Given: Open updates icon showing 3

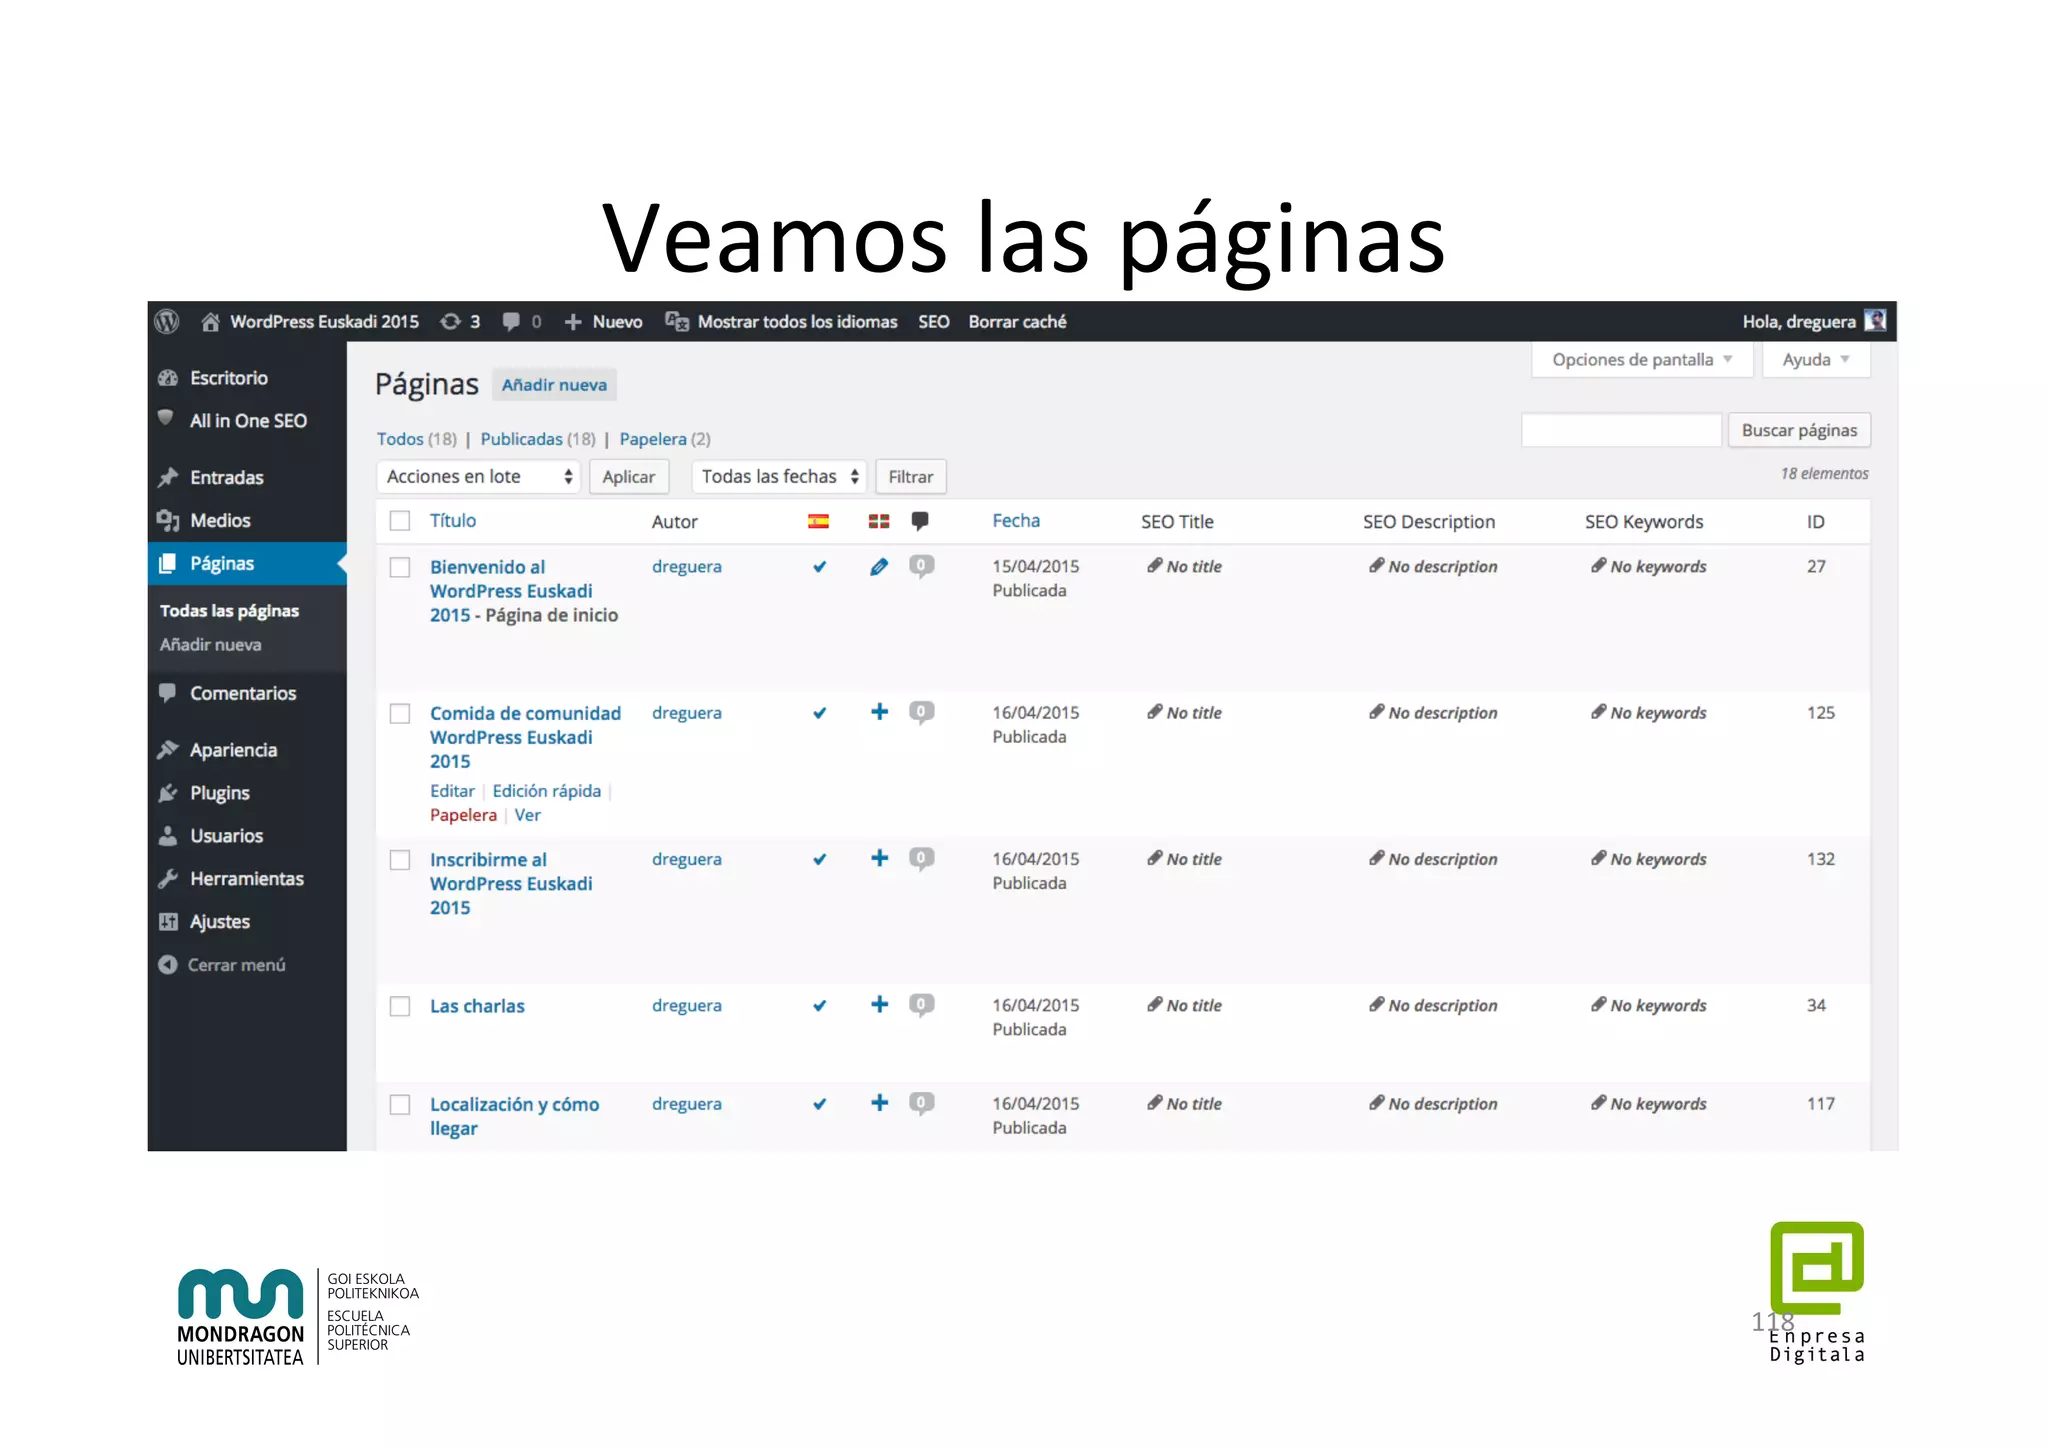Looking at the screenshot, I should (x=451, y=321).
